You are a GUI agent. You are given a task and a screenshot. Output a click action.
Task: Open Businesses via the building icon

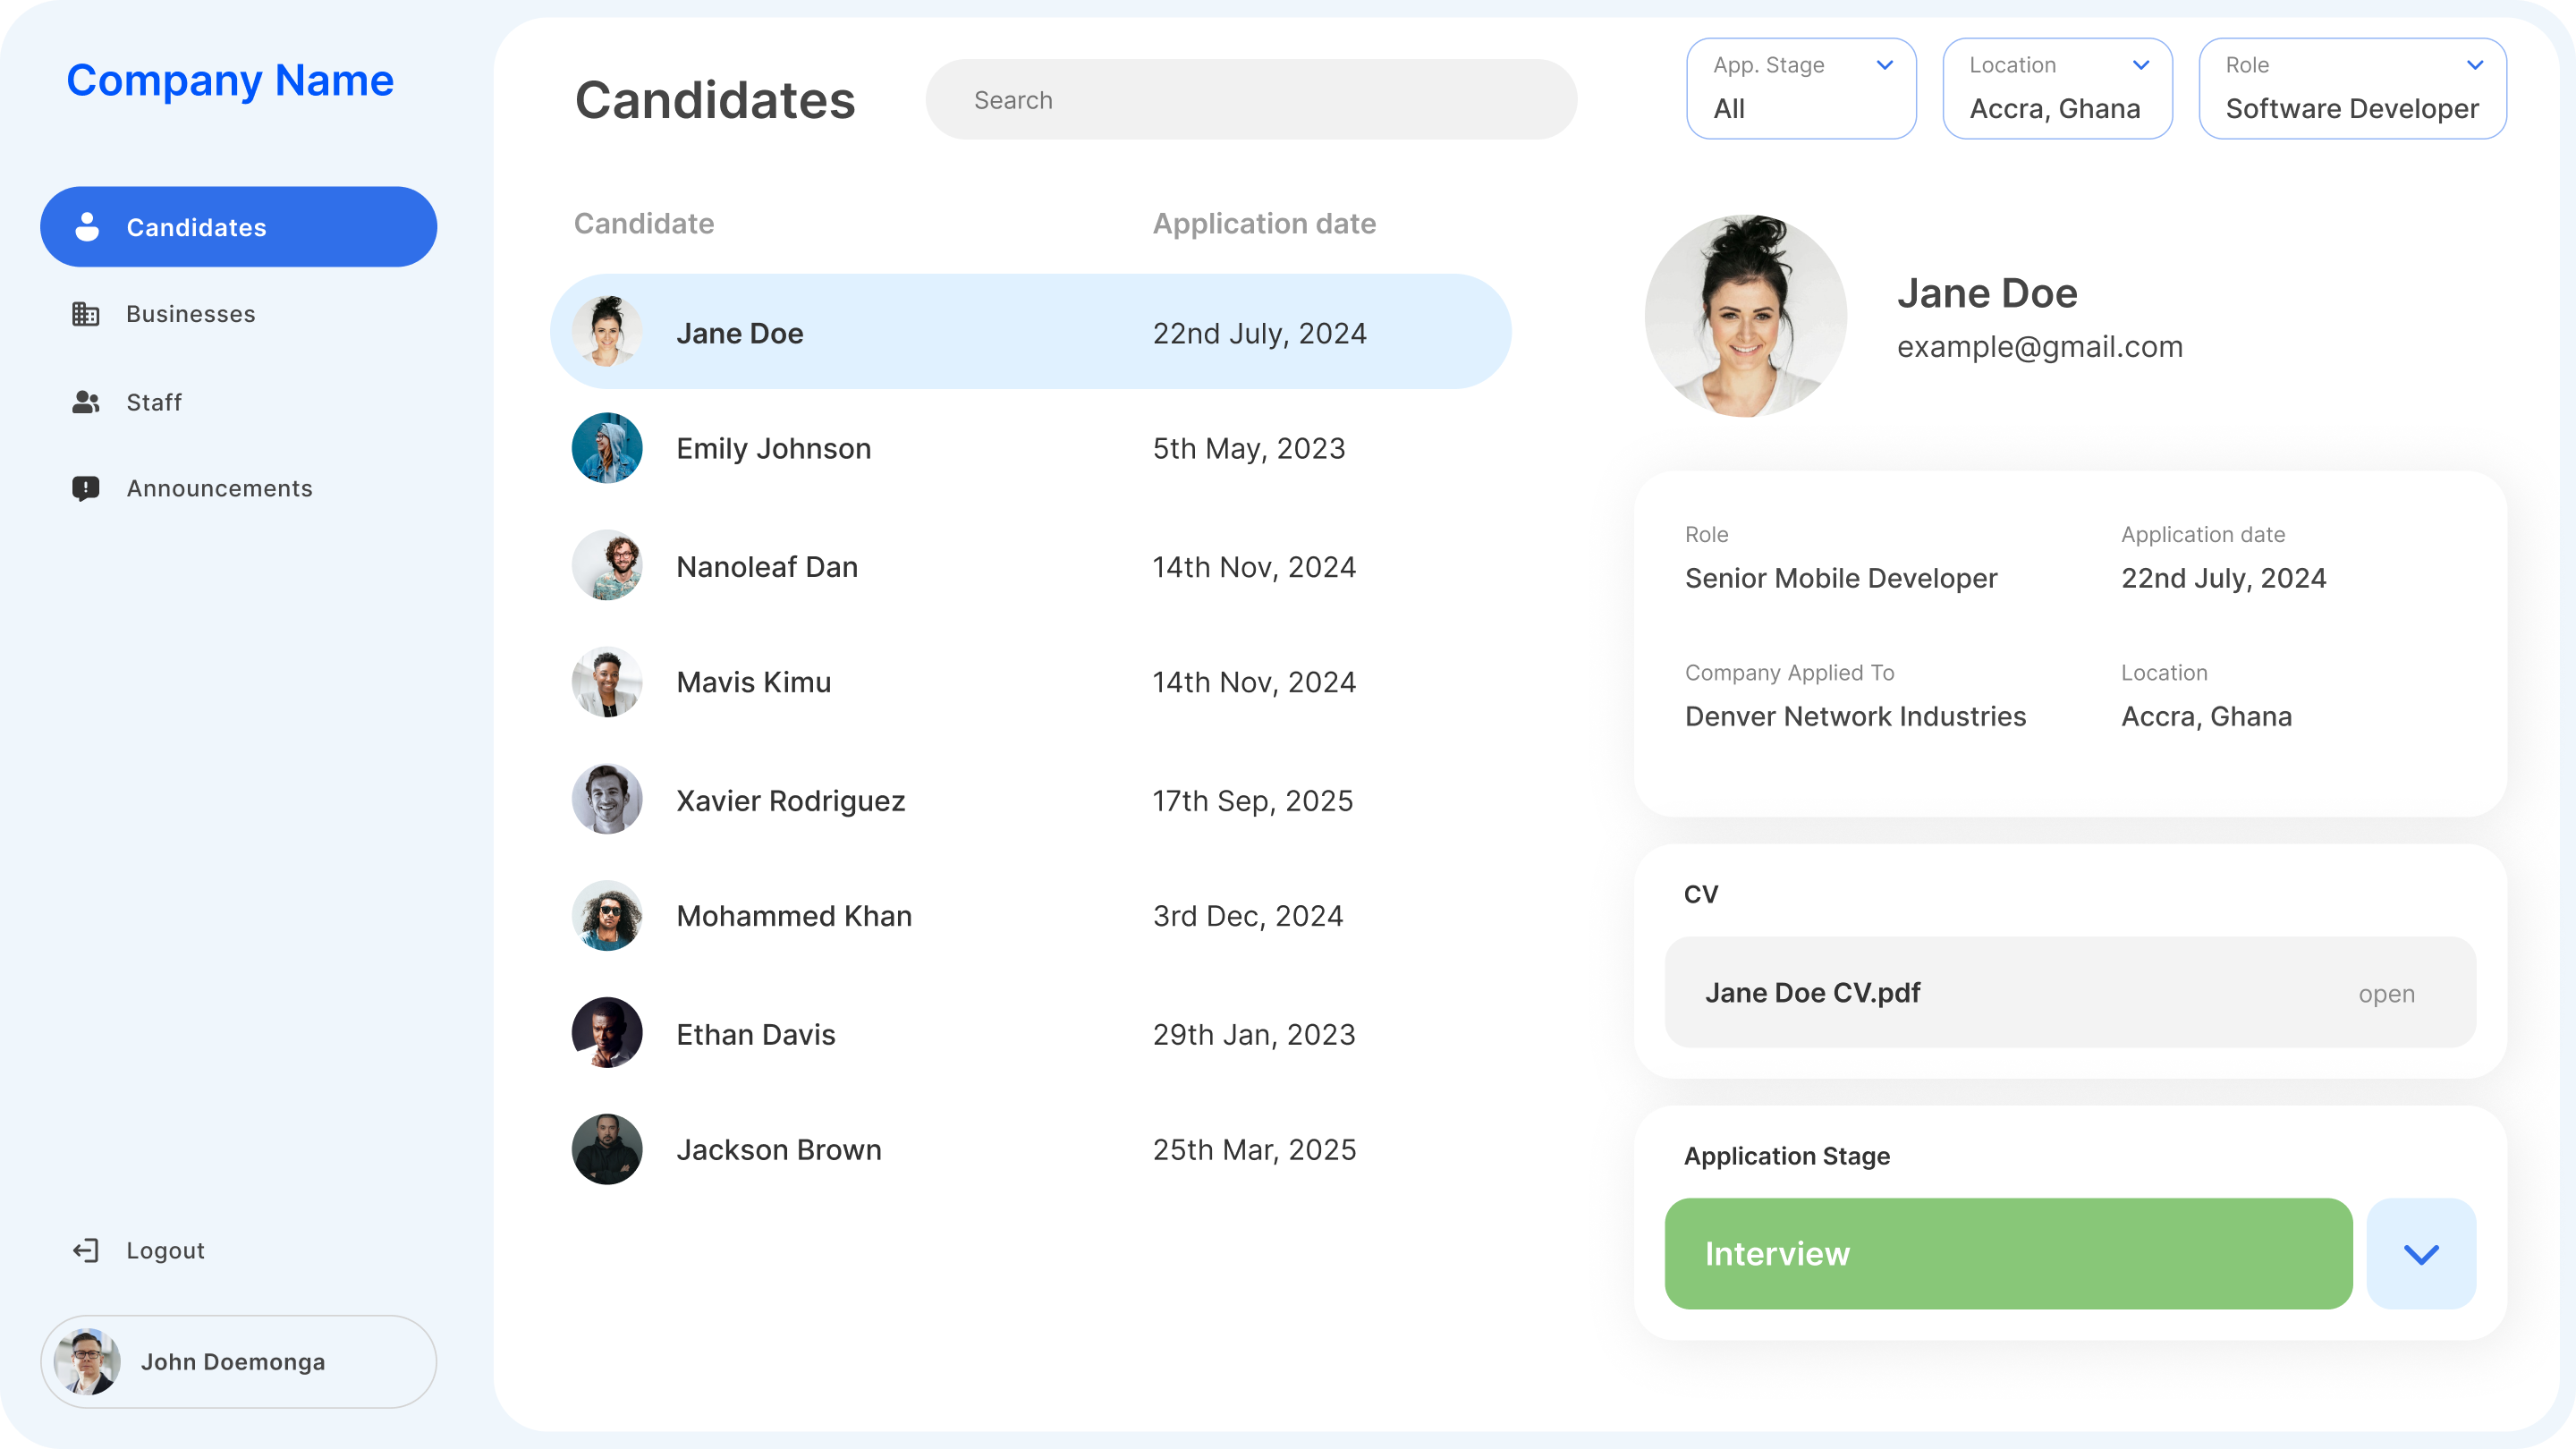(x=86, y=313)
